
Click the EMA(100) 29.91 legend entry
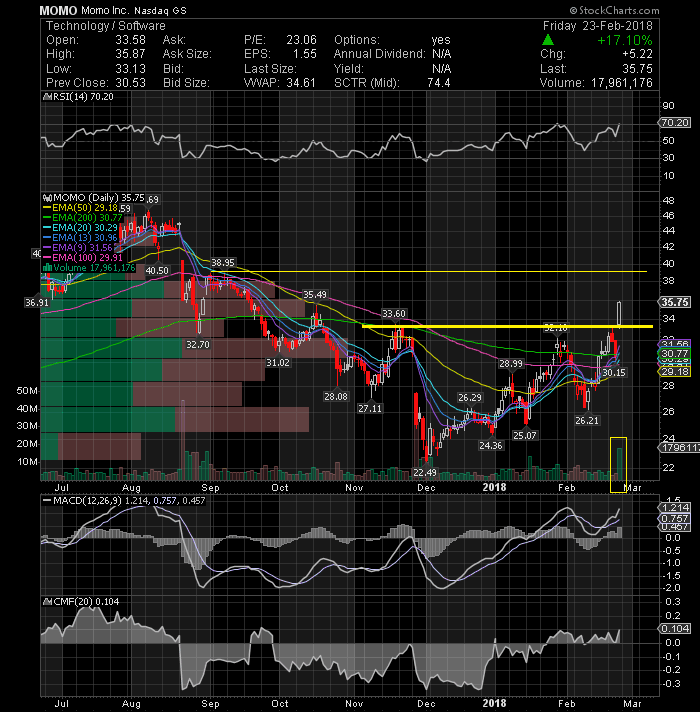tap(87, 257)
